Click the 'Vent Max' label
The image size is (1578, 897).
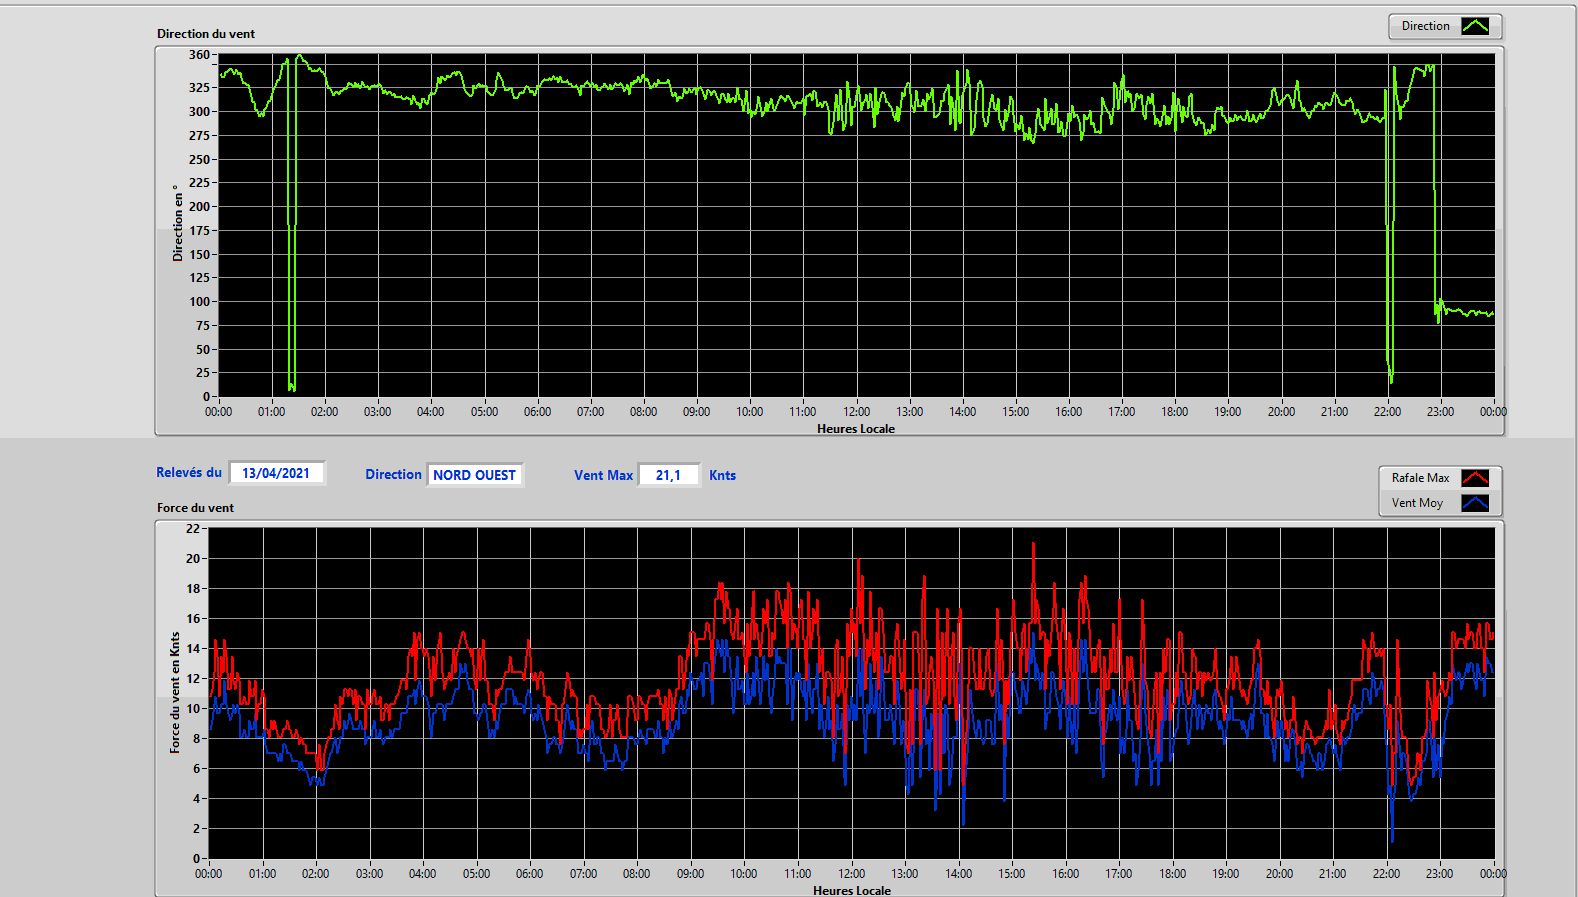pos(603,475)
